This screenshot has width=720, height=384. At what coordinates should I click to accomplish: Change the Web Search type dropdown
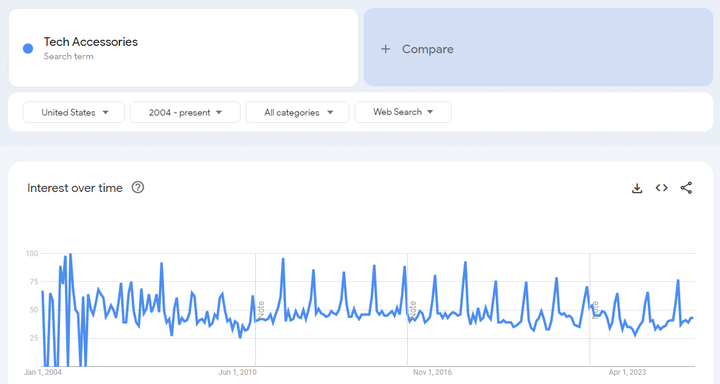coord(403,112)
